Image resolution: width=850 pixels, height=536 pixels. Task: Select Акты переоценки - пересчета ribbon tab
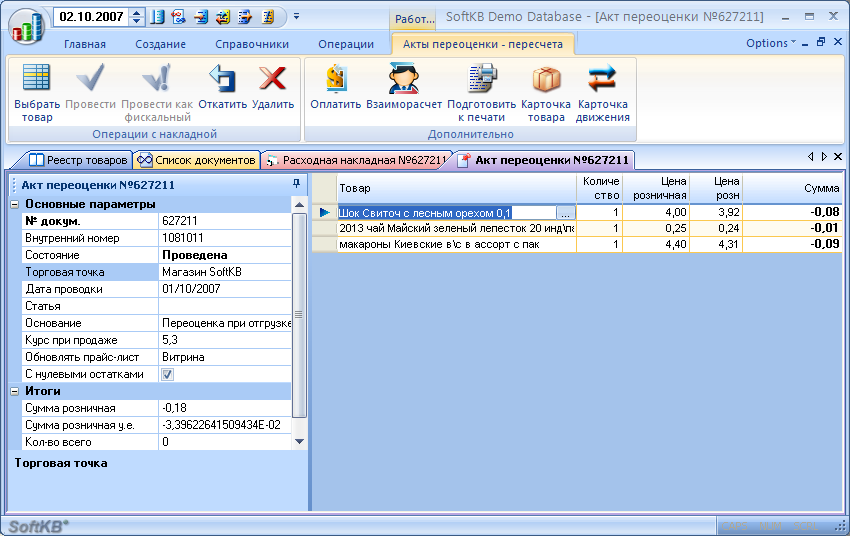pos(482,44)
